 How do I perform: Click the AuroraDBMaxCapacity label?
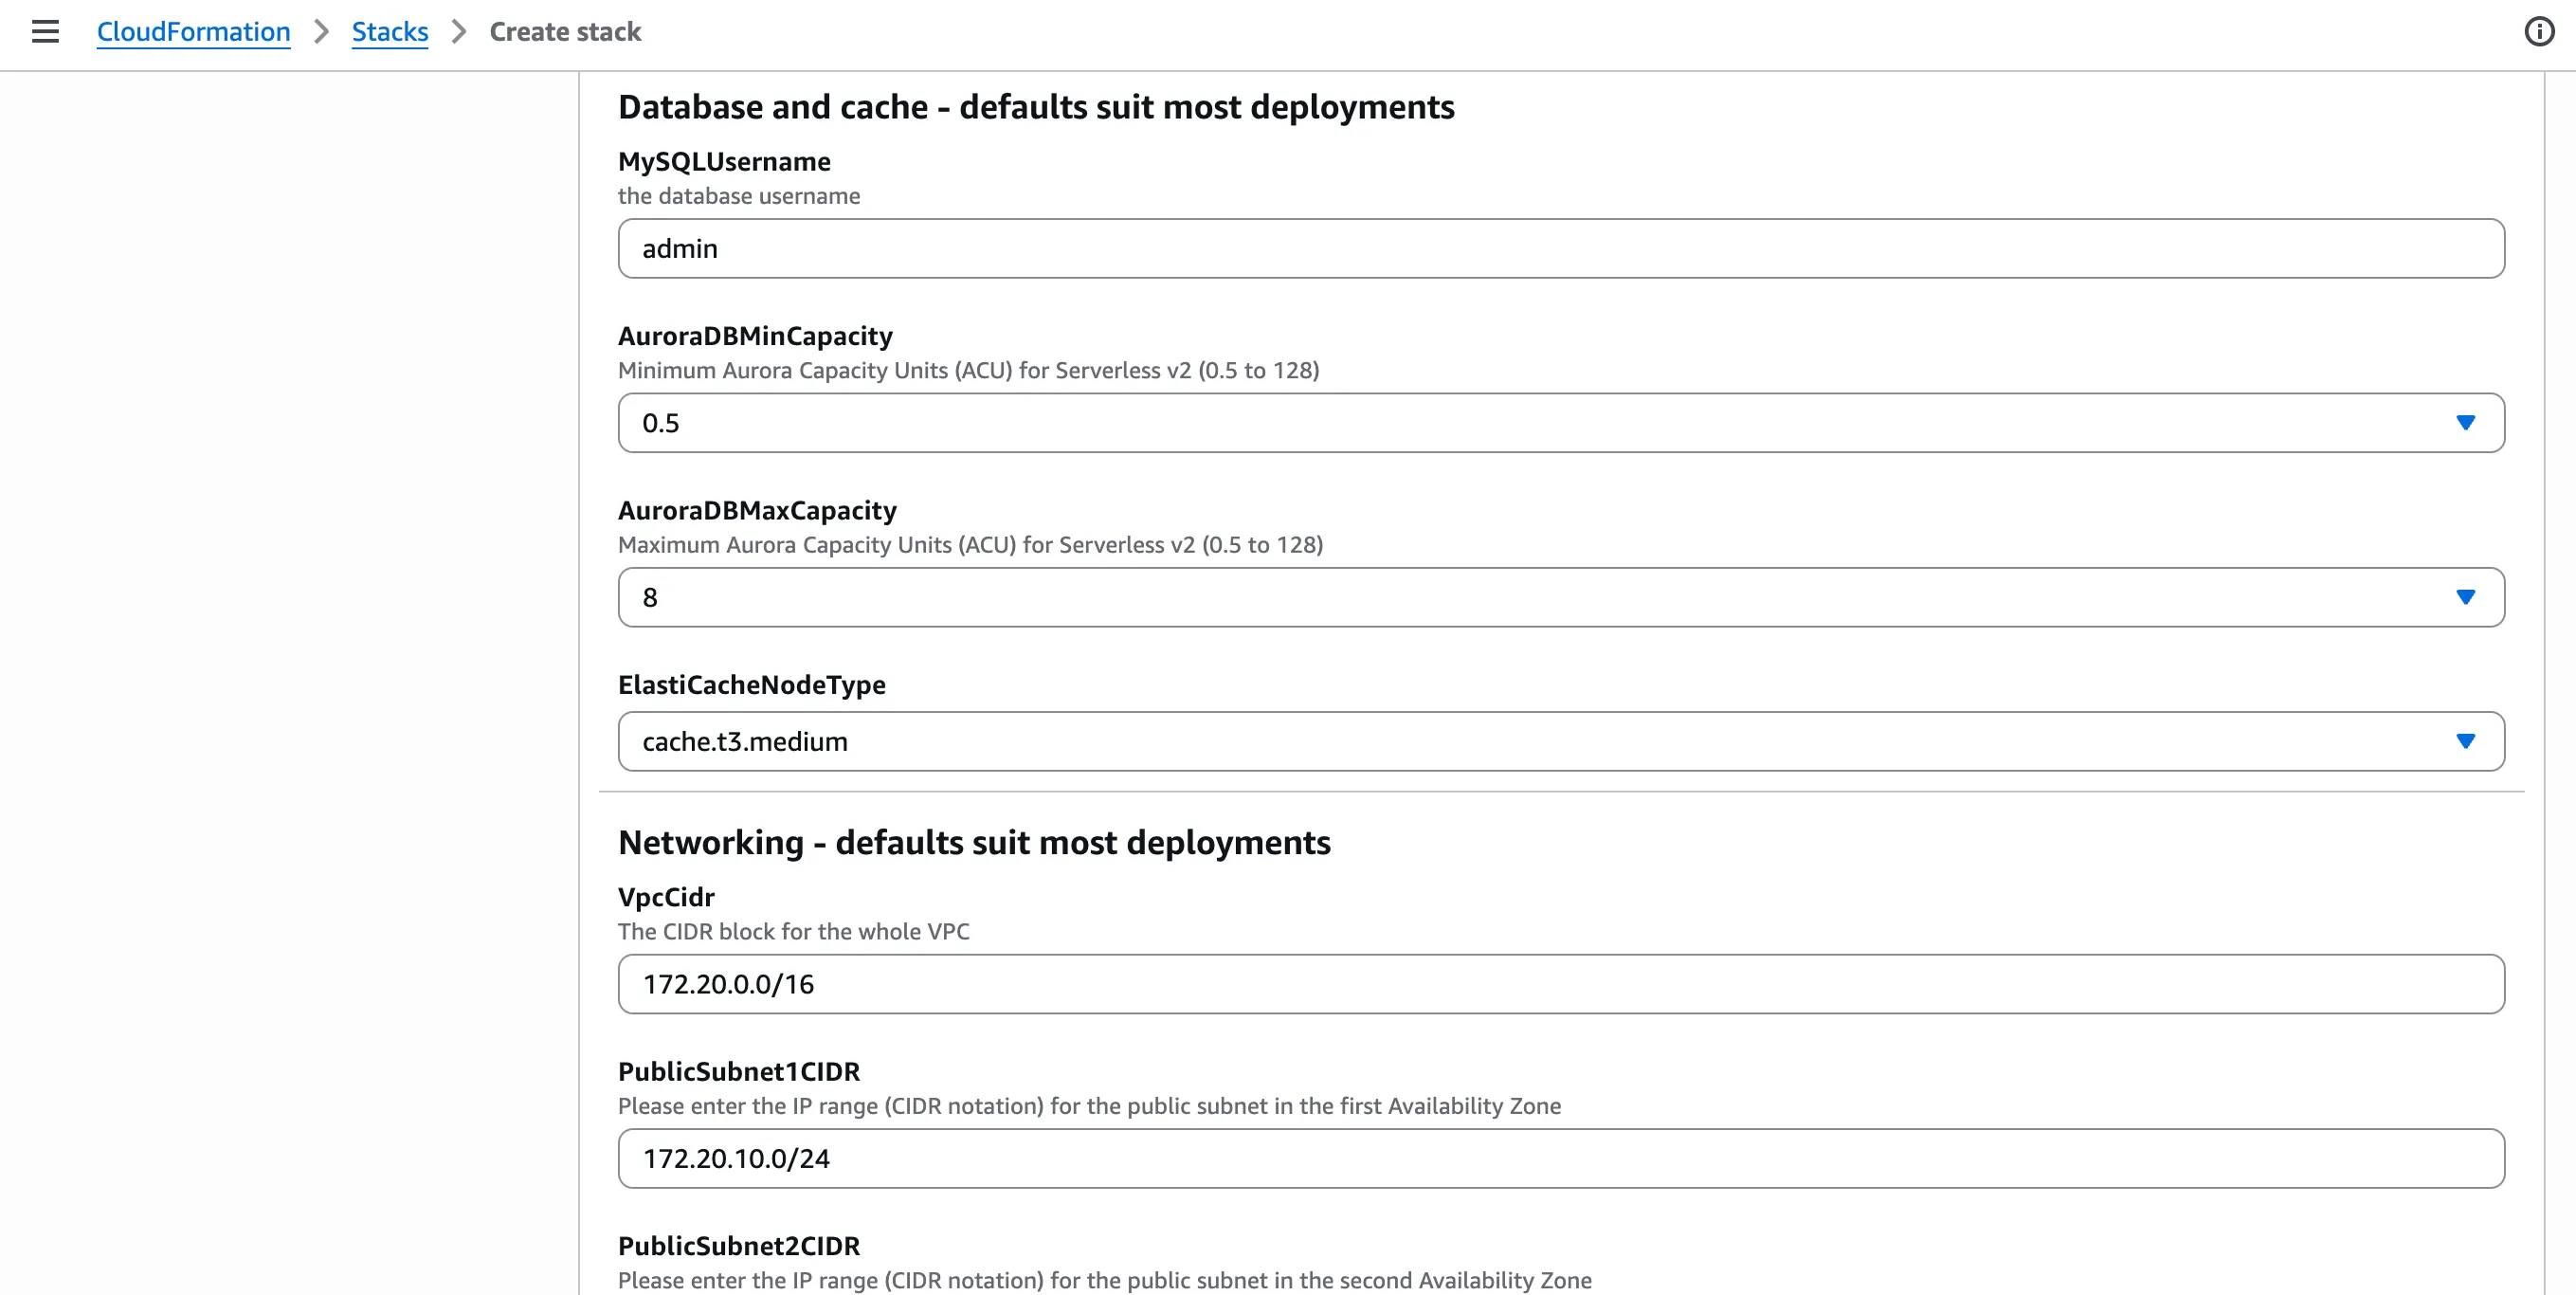click(757, 510)
